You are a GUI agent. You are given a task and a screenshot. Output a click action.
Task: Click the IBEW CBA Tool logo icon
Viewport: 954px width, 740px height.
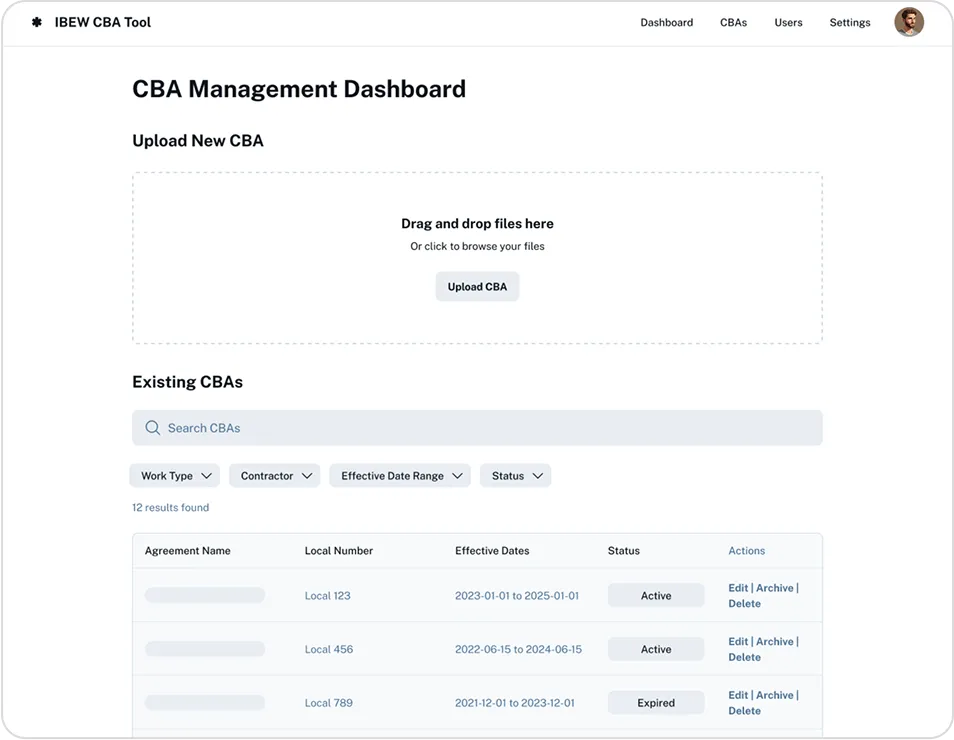coord(37,22)
